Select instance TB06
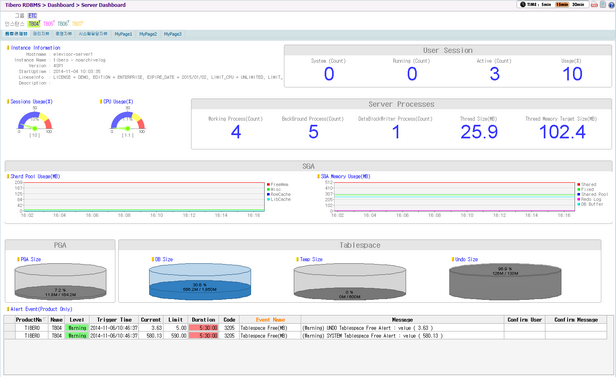This screenshot has height=377, width=616. tap(63, 24)
